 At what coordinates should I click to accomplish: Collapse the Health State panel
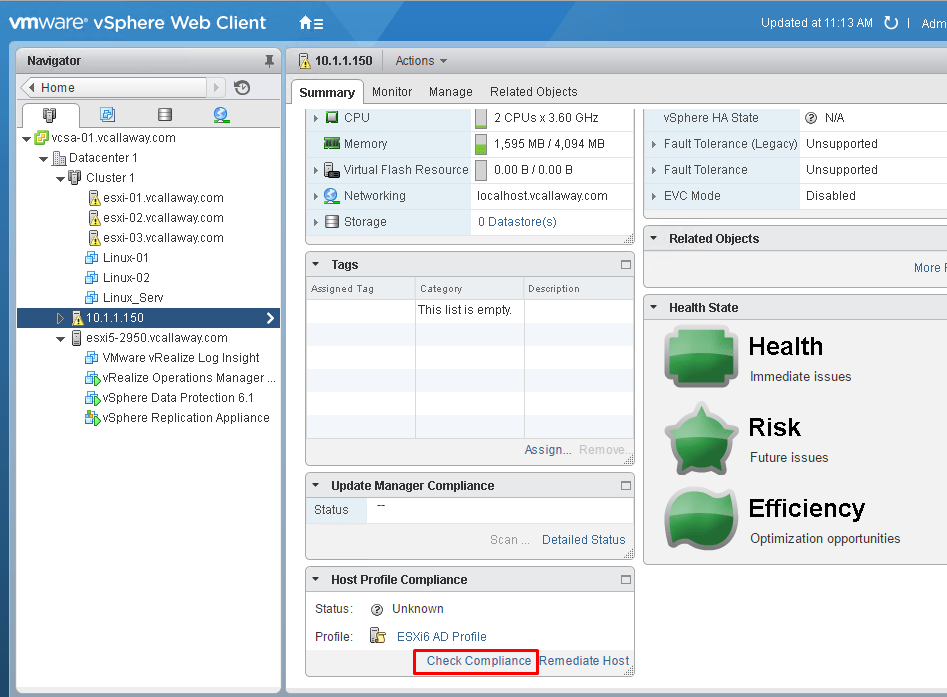pos(653,307)
